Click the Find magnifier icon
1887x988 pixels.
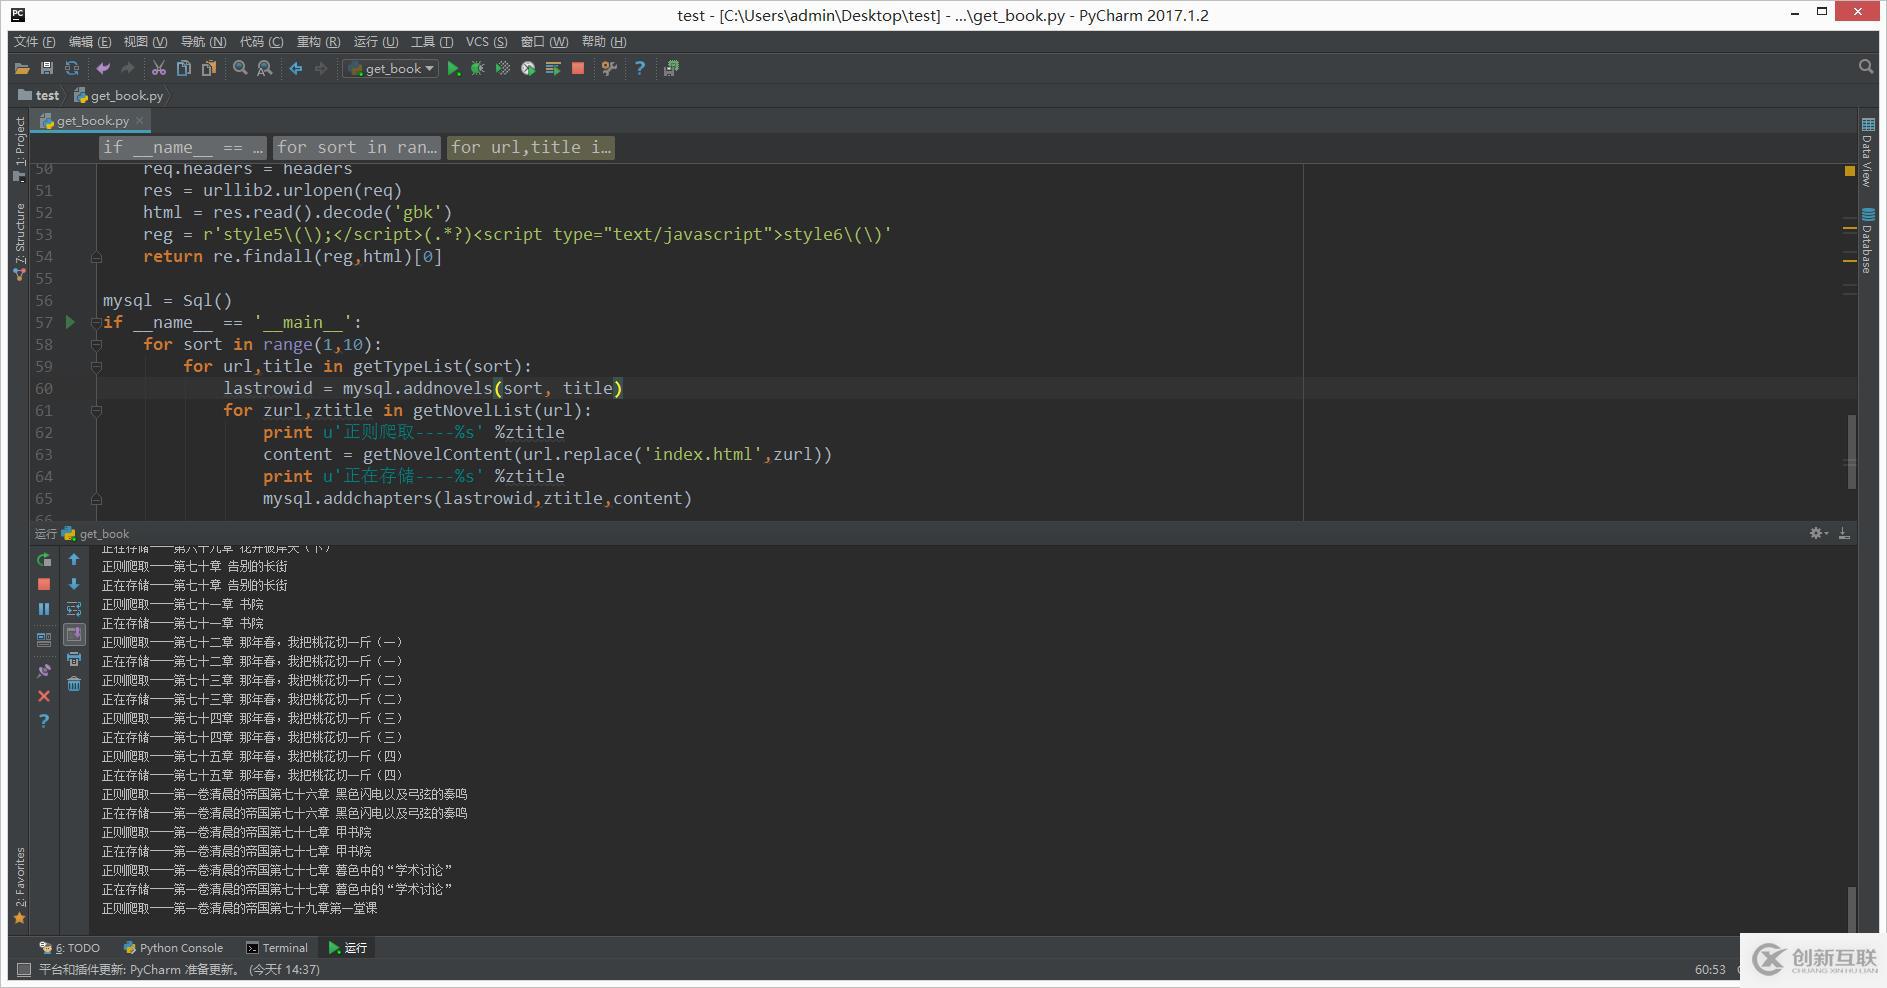(240, 68)
